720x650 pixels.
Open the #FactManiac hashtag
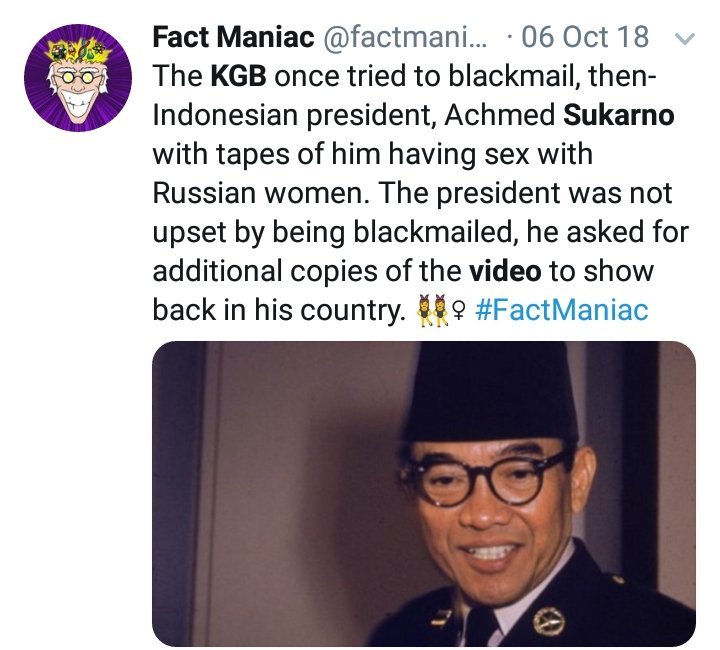point(559,310)
